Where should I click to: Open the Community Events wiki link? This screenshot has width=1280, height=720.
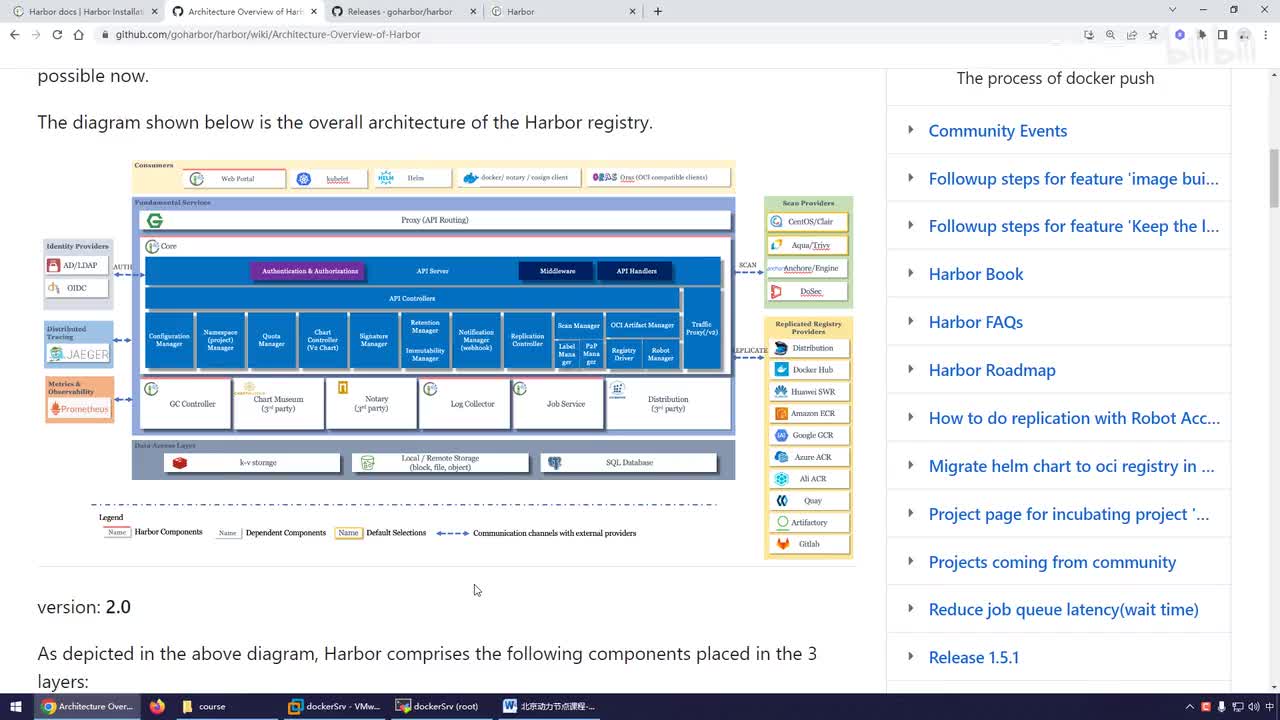[x=997, y=131]
